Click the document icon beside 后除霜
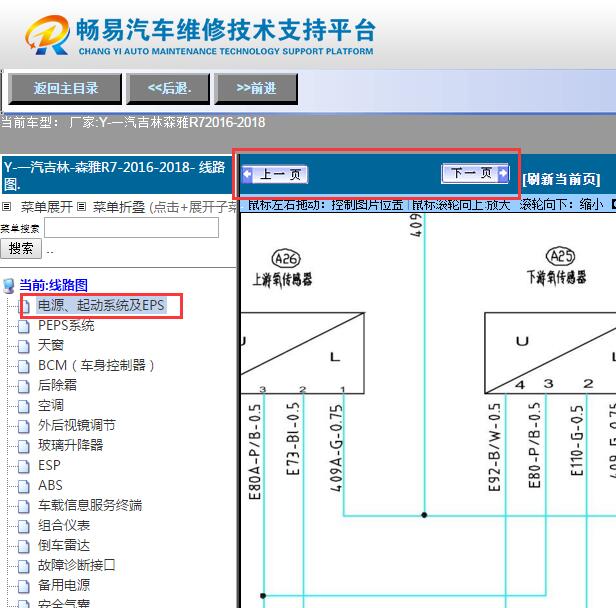Image resolution: width=616 pixels, height=608 pixels. [24, 386]
